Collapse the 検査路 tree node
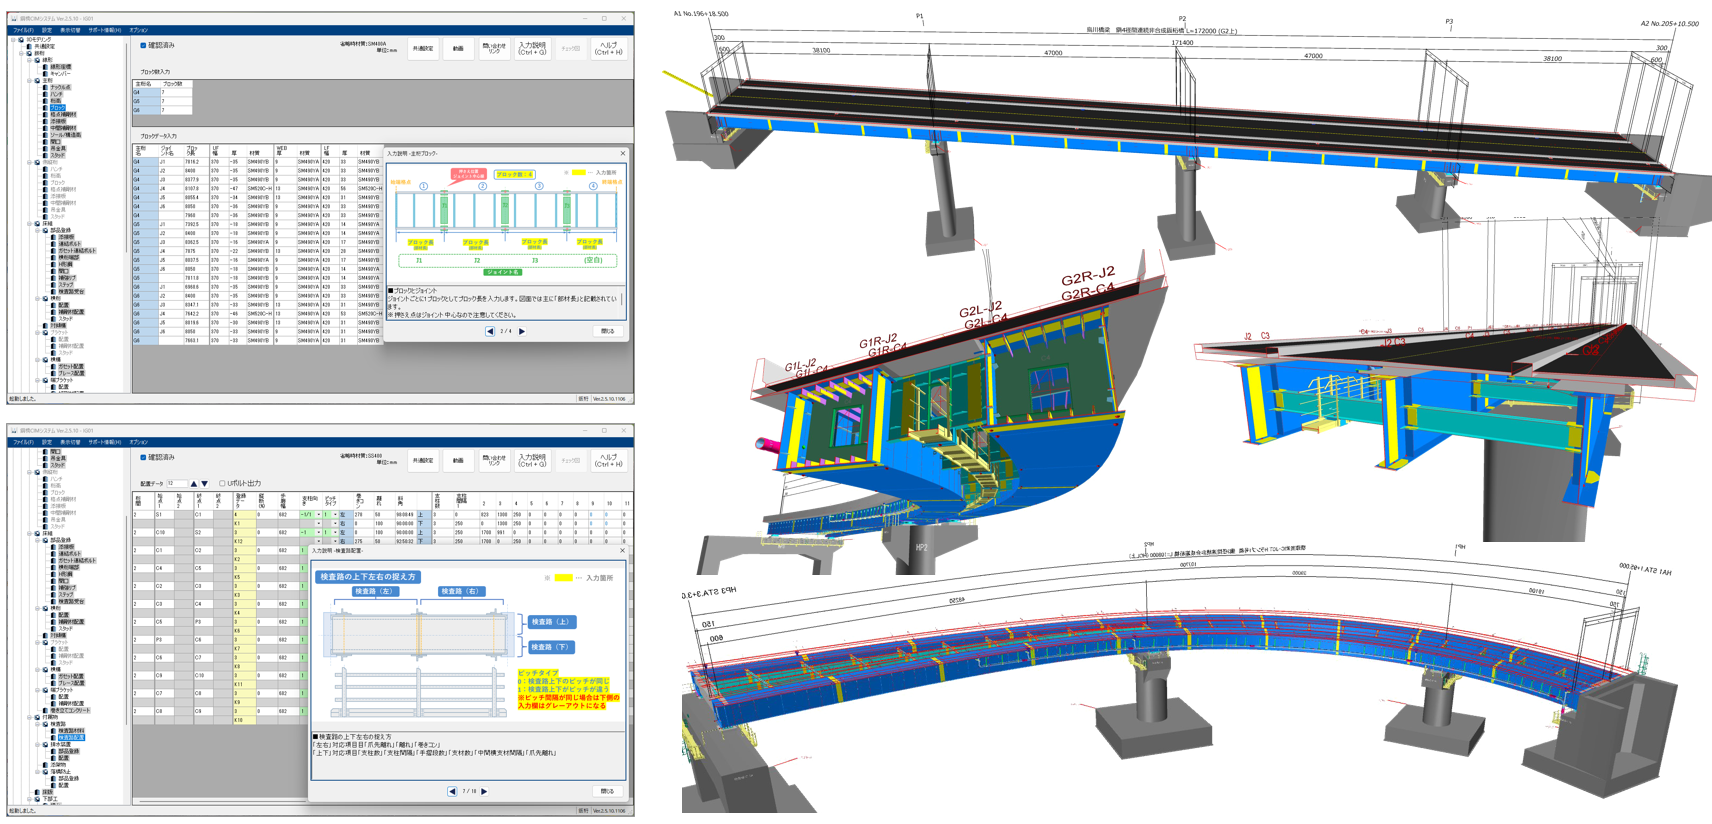The image size is (1712, 824). coord(37,724)
